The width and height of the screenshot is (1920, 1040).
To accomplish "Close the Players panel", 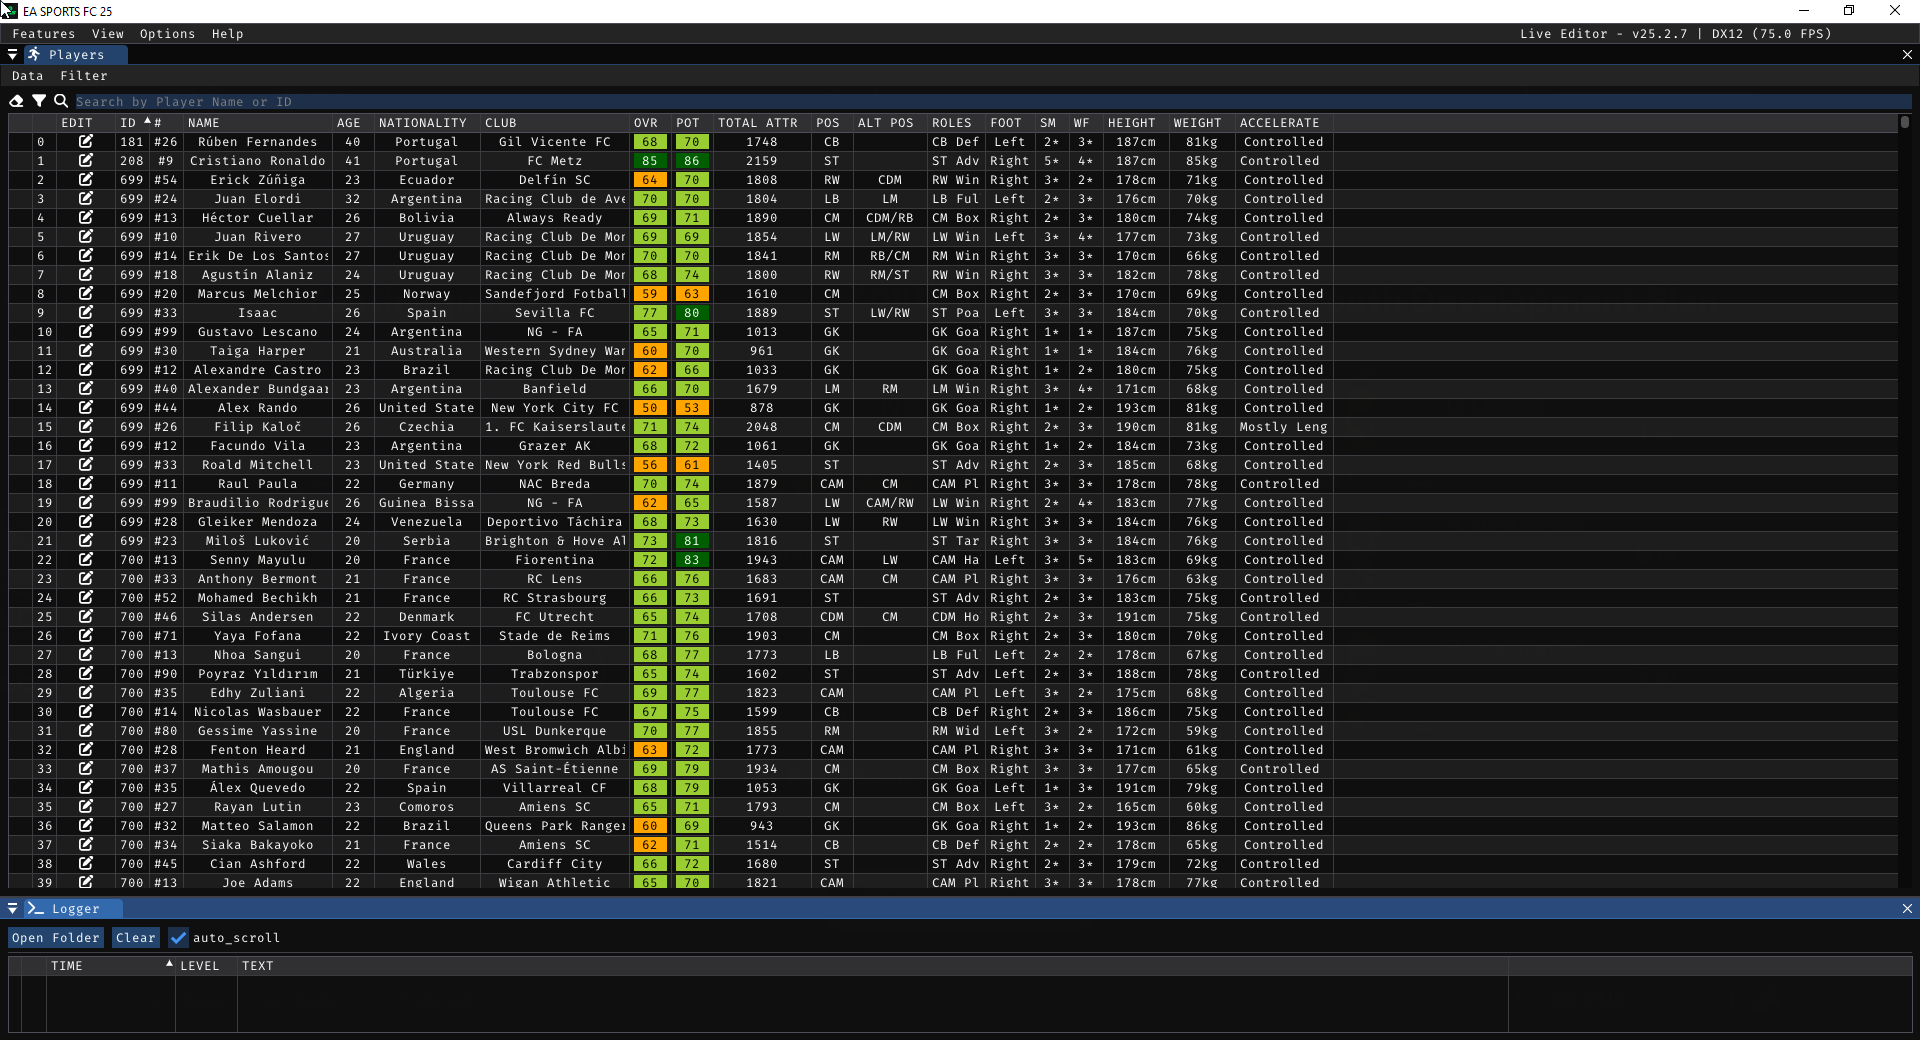I will [1907, 55].
